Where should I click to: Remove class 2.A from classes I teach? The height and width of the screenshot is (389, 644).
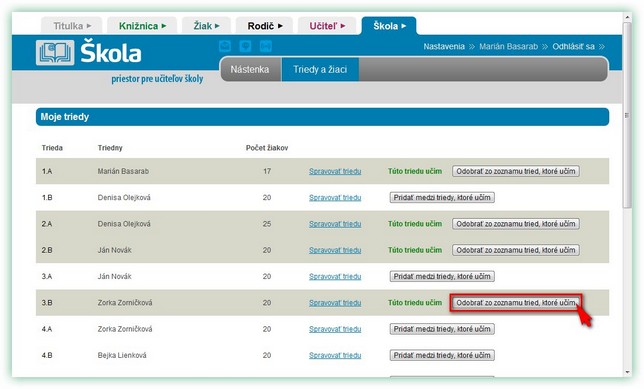pyautogui.click(x=516, y=224)
